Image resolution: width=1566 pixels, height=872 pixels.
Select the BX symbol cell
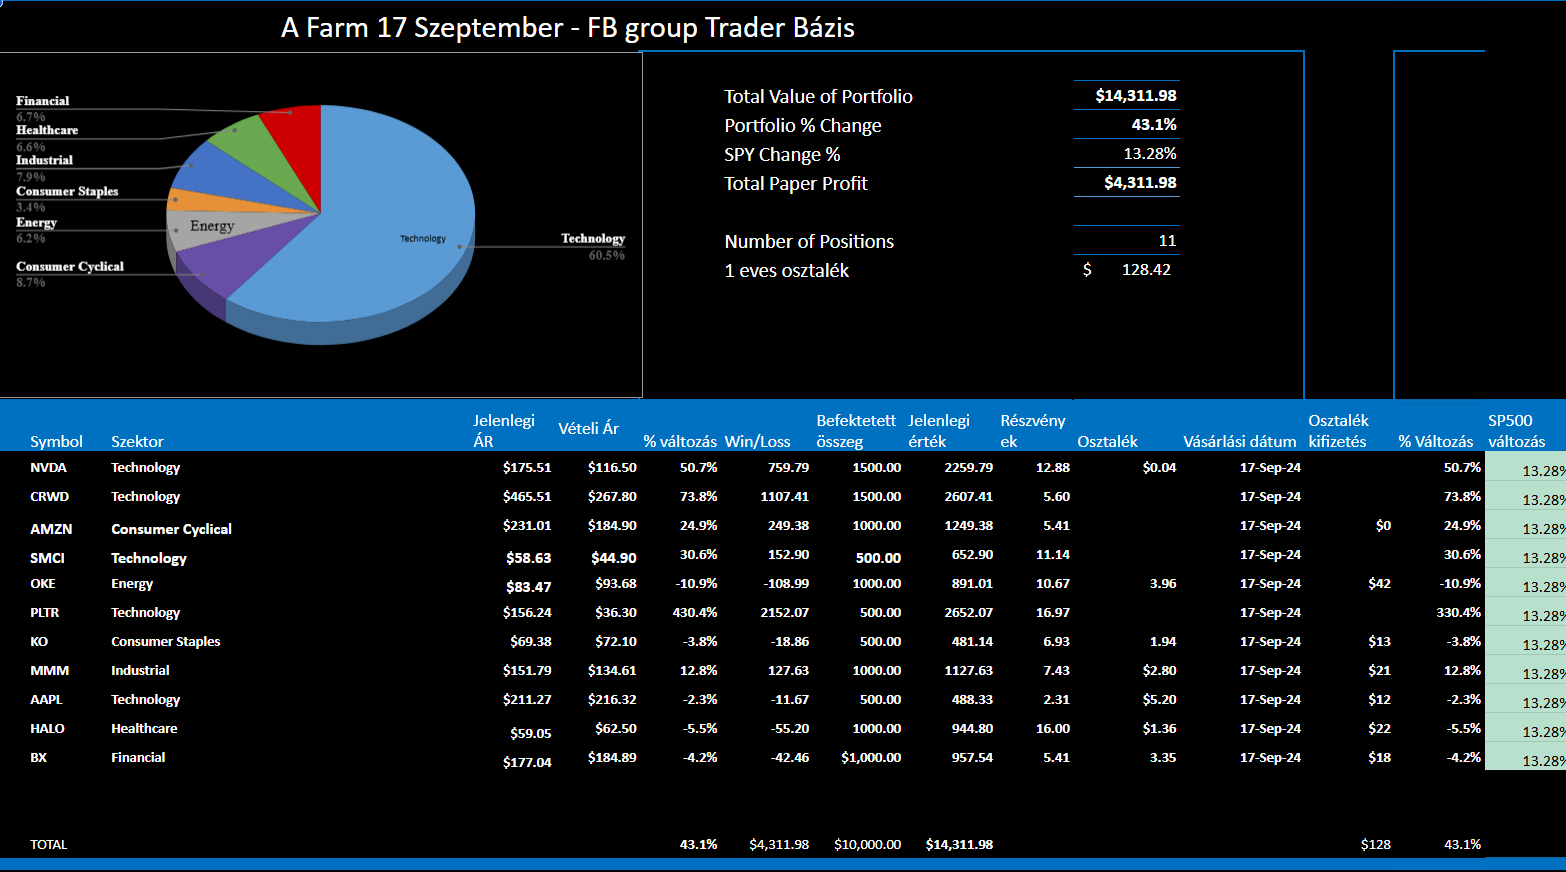tap(38, 758)
